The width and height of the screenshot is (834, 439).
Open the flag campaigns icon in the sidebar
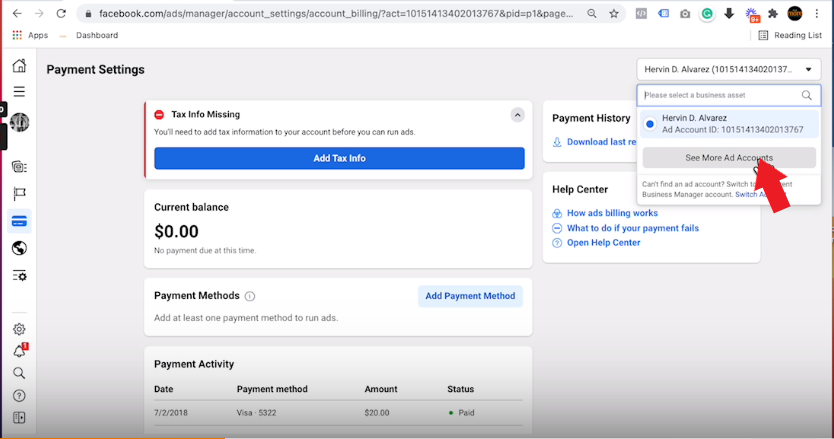(19, 194)
